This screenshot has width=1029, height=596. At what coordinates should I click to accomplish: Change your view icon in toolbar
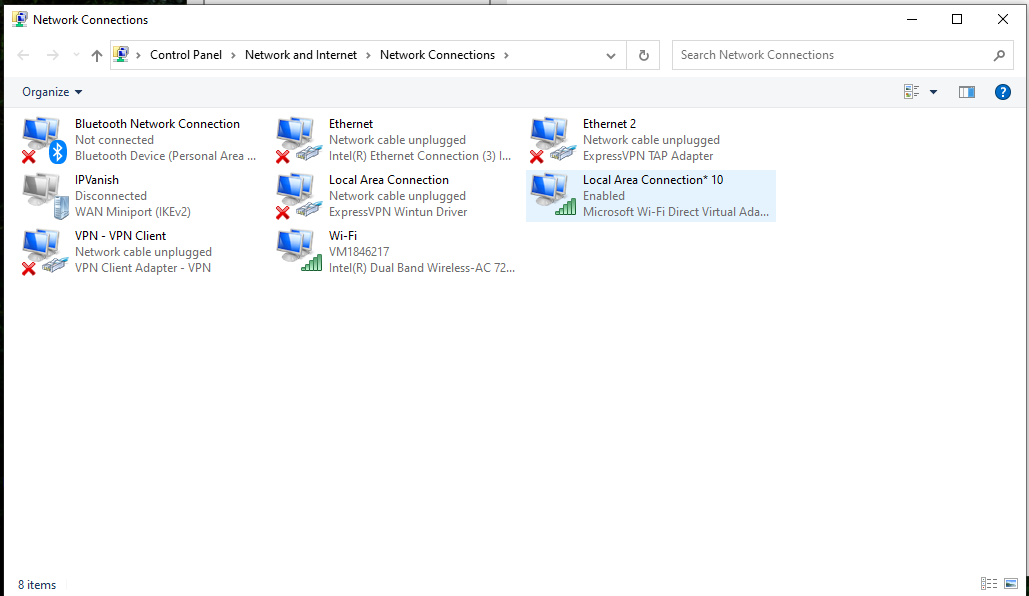pos(911,92)
